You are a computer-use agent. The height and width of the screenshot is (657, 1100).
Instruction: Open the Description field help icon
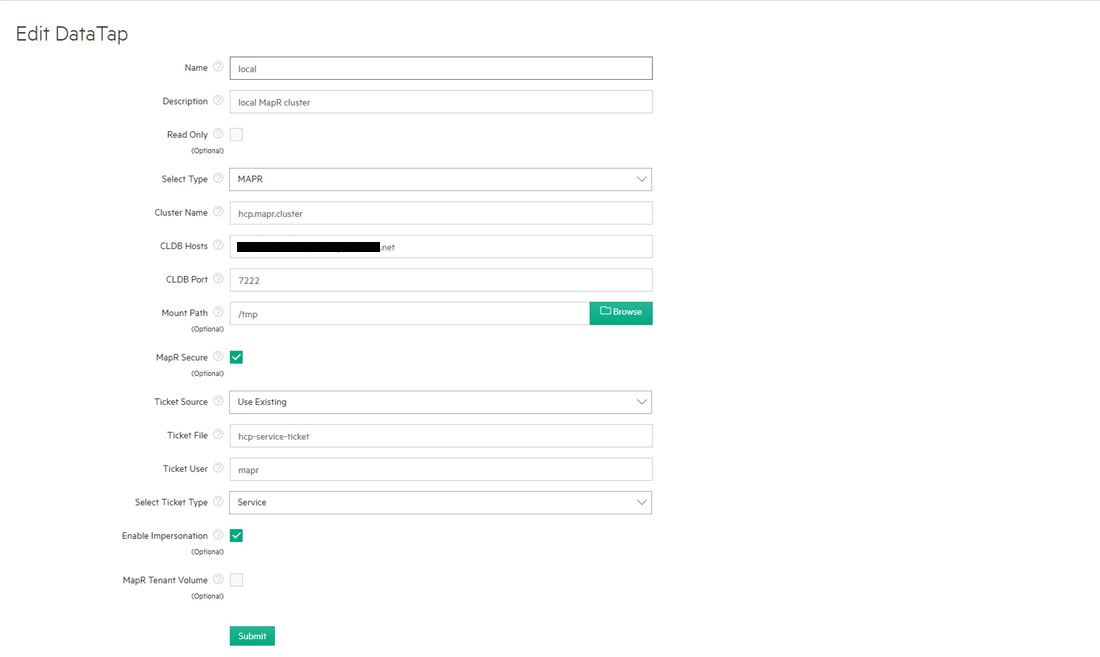tap(218, 100)
